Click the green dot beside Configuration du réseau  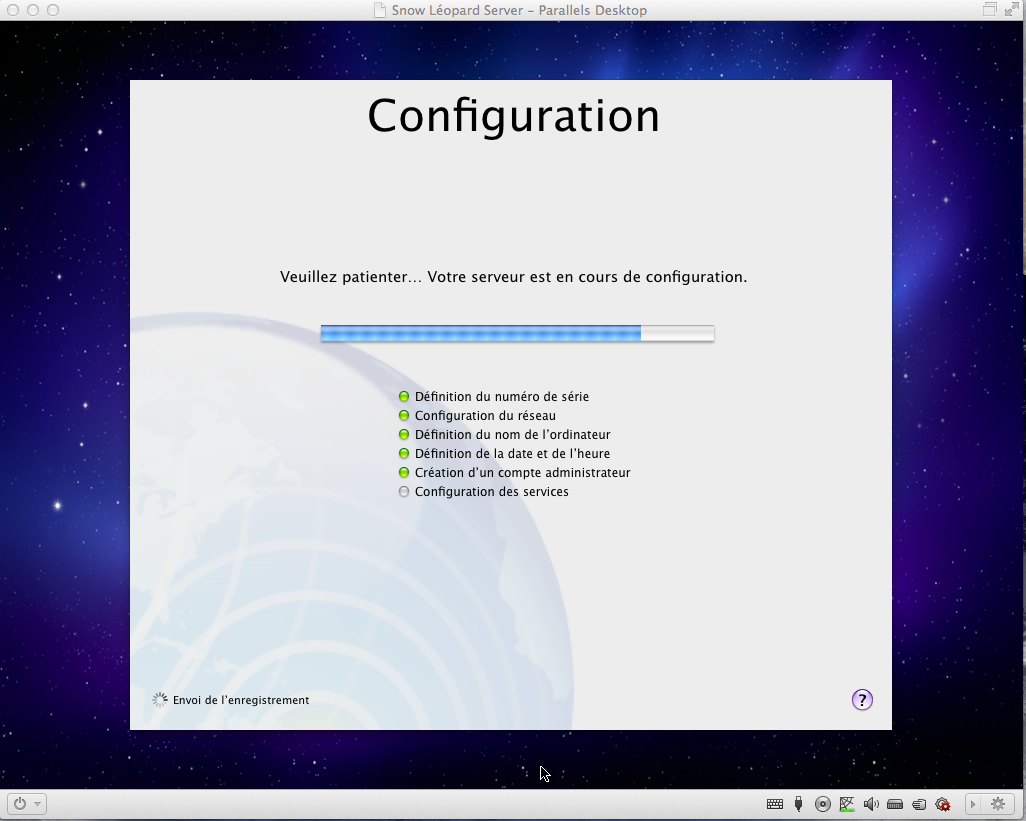coord(404,415)
